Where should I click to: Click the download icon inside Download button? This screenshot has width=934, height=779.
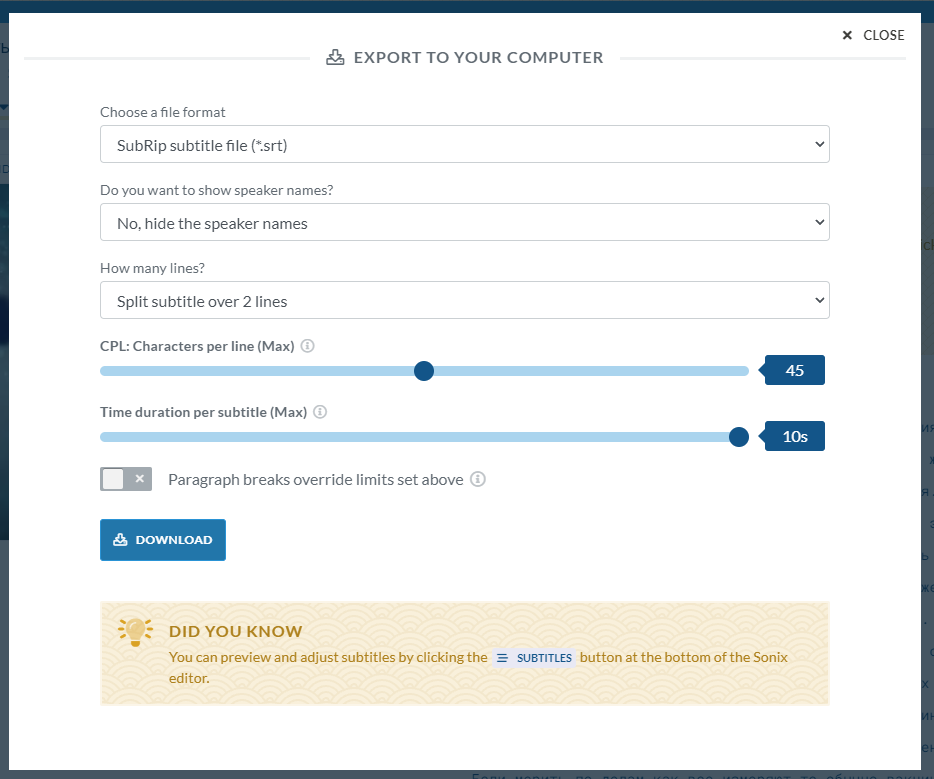[x=120, y=540]
